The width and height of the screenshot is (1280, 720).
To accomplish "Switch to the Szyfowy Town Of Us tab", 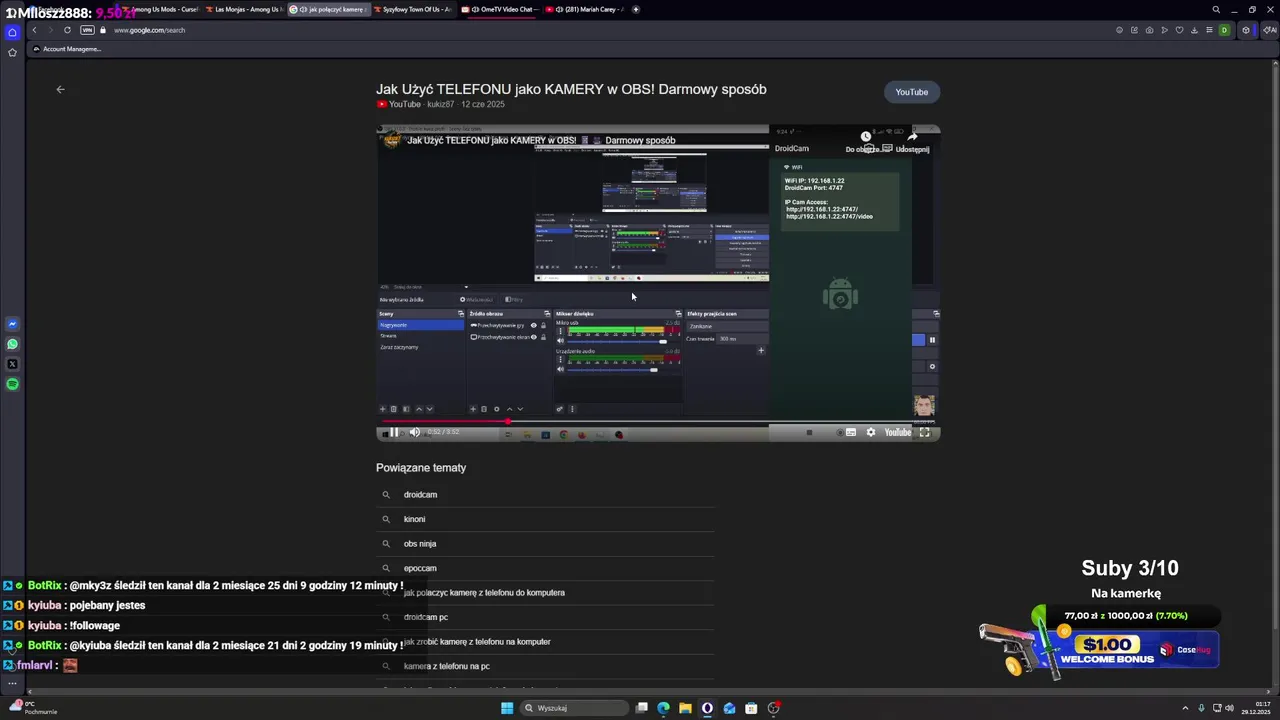I will click(x=412, y=9).
